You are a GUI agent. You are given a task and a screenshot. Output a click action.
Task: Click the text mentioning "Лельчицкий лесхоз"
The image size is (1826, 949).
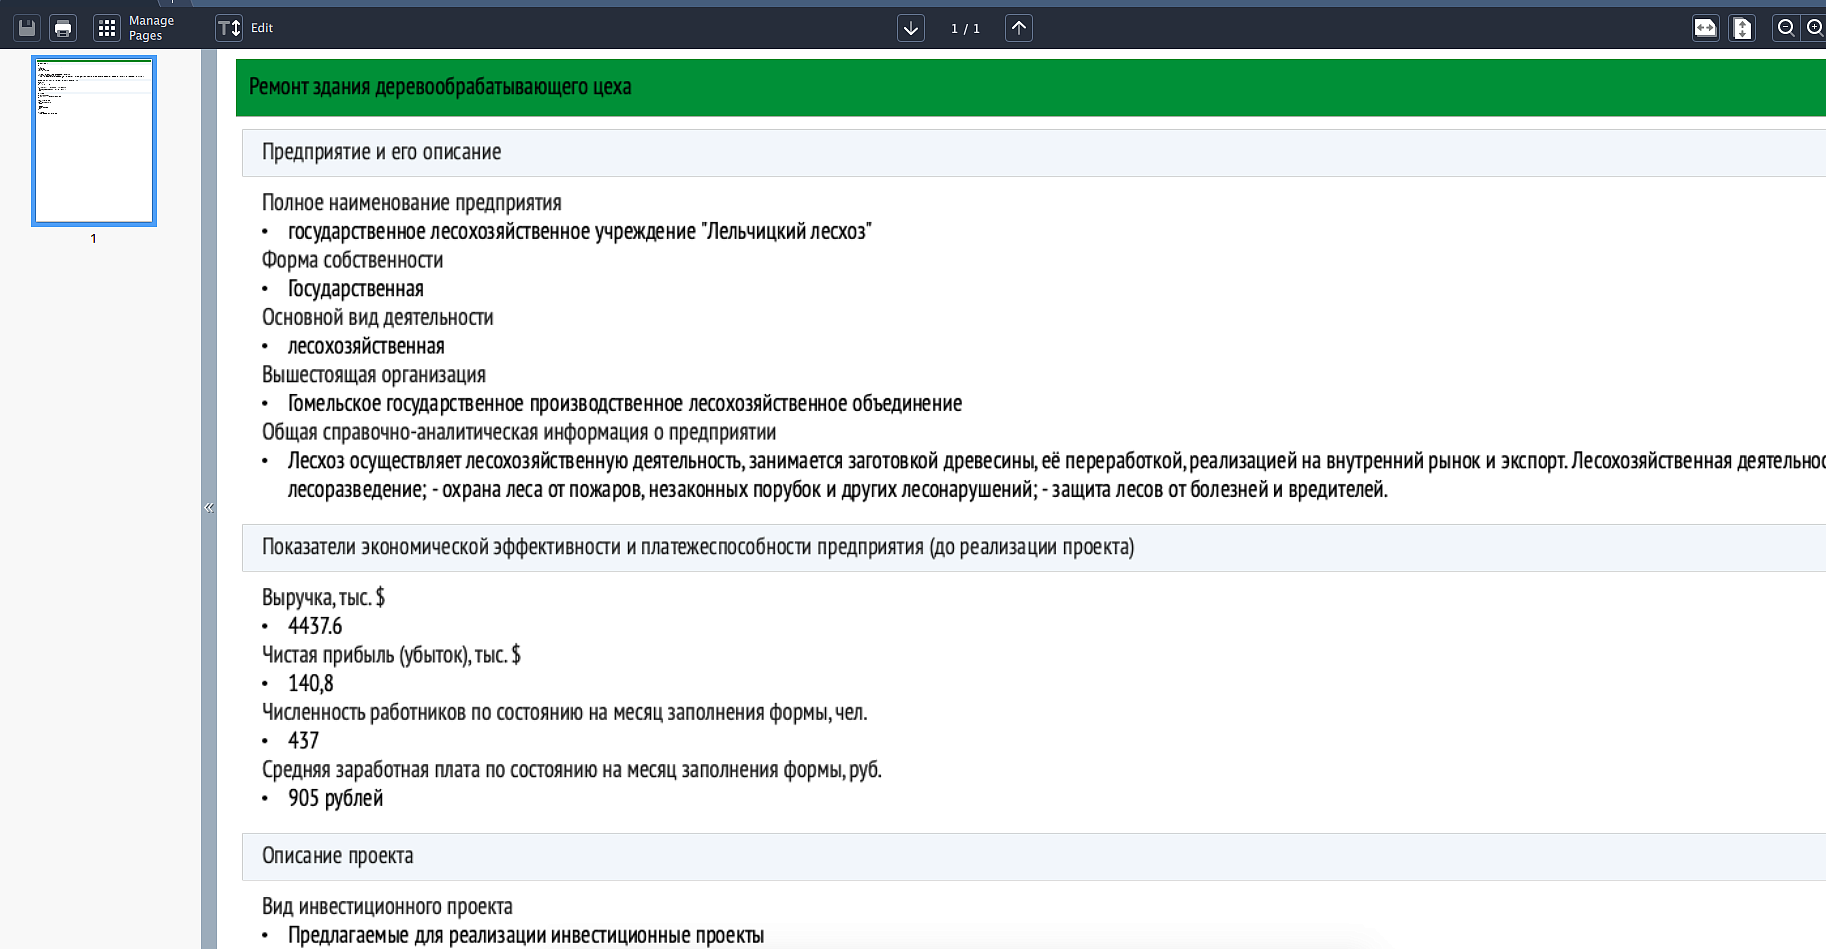point(580,232)
